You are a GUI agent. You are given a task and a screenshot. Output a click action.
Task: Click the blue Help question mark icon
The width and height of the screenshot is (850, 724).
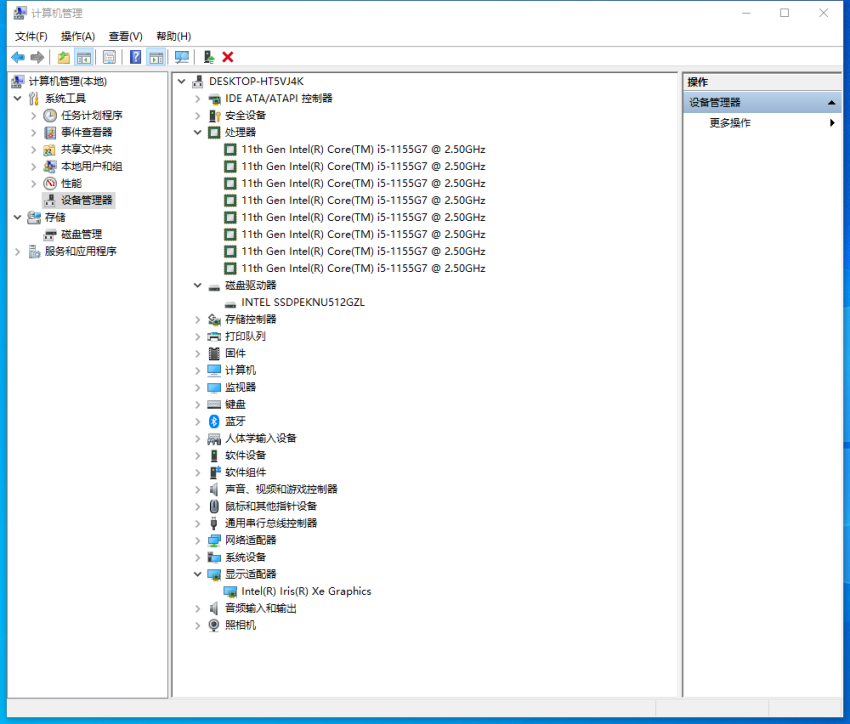tap(136, 57)
